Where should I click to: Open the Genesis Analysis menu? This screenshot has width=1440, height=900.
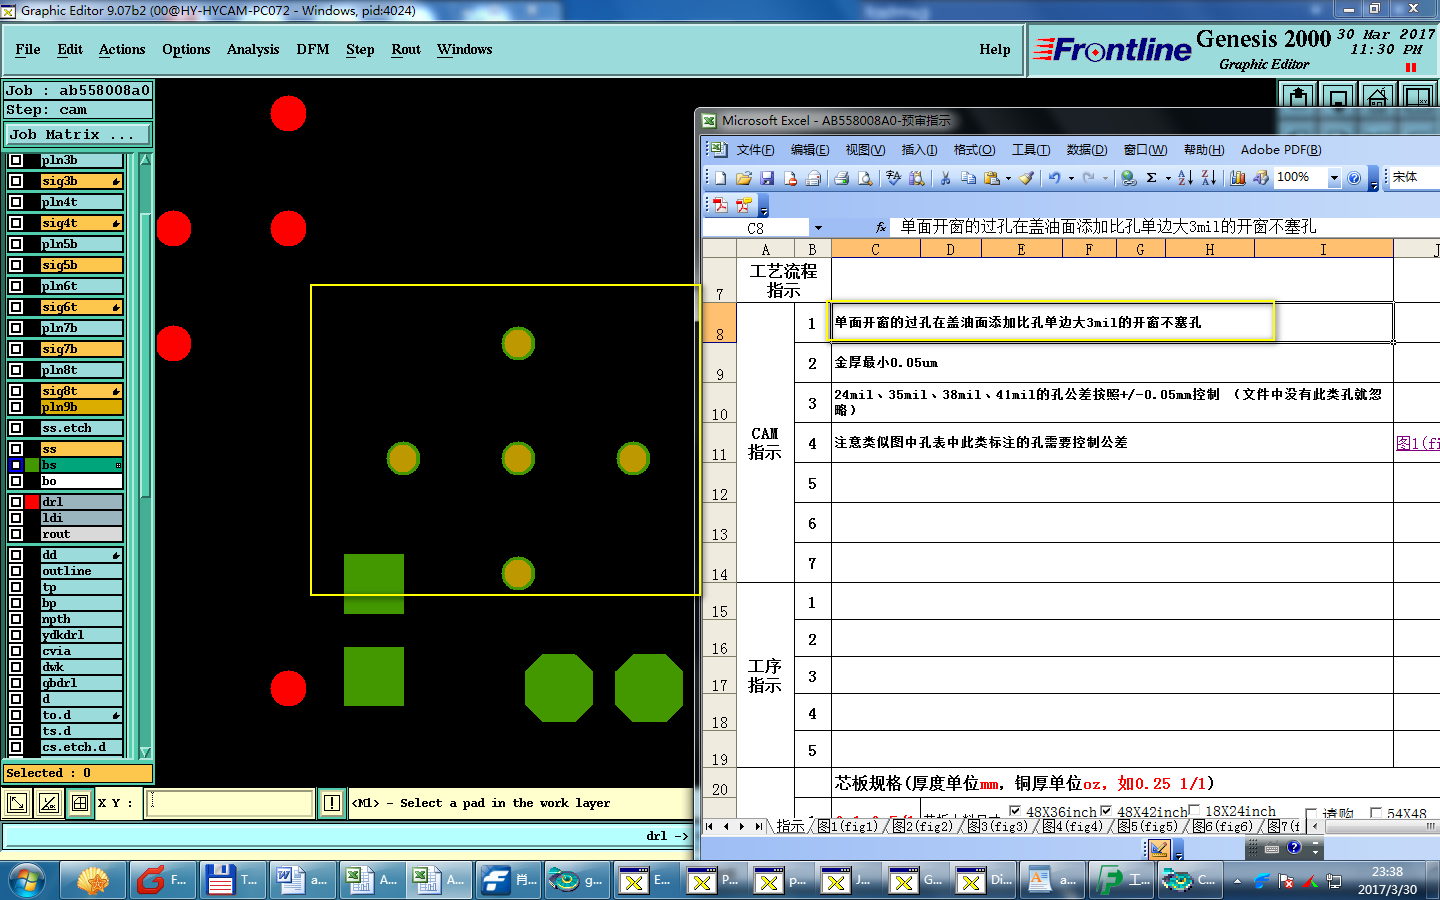click(253, 49)
